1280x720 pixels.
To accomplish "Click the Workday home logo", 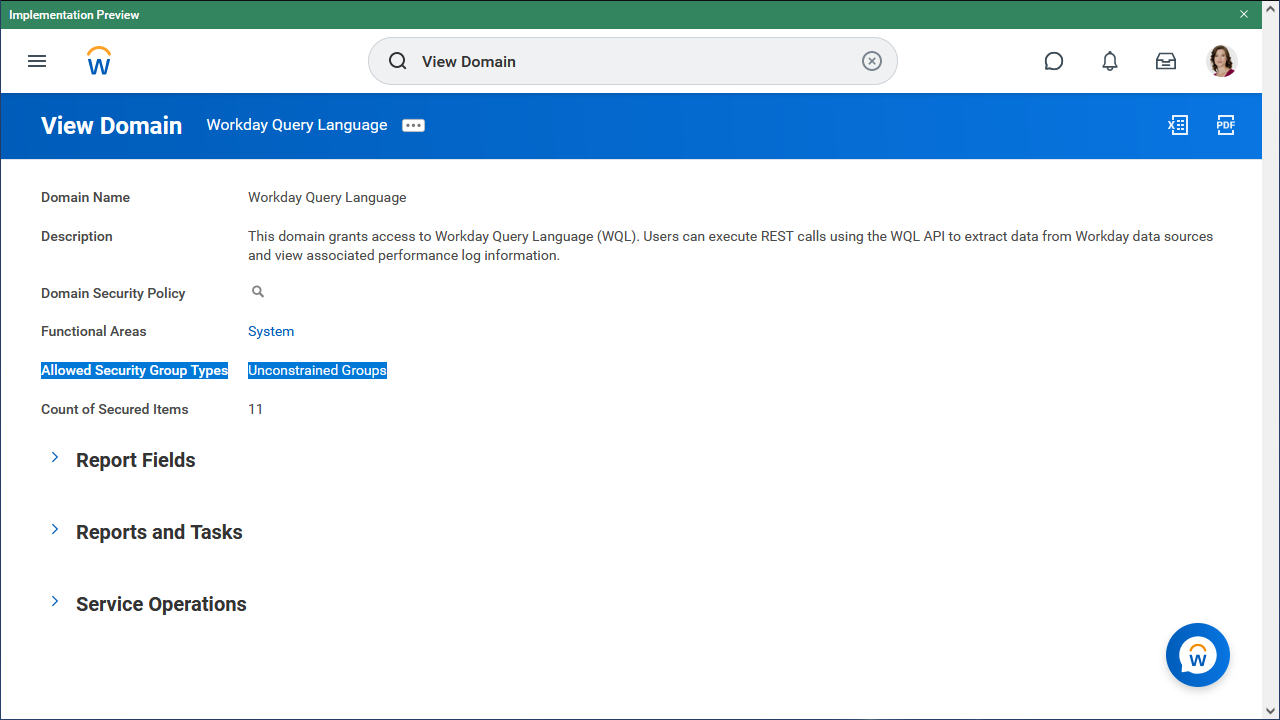I will (x=98, y=61).
